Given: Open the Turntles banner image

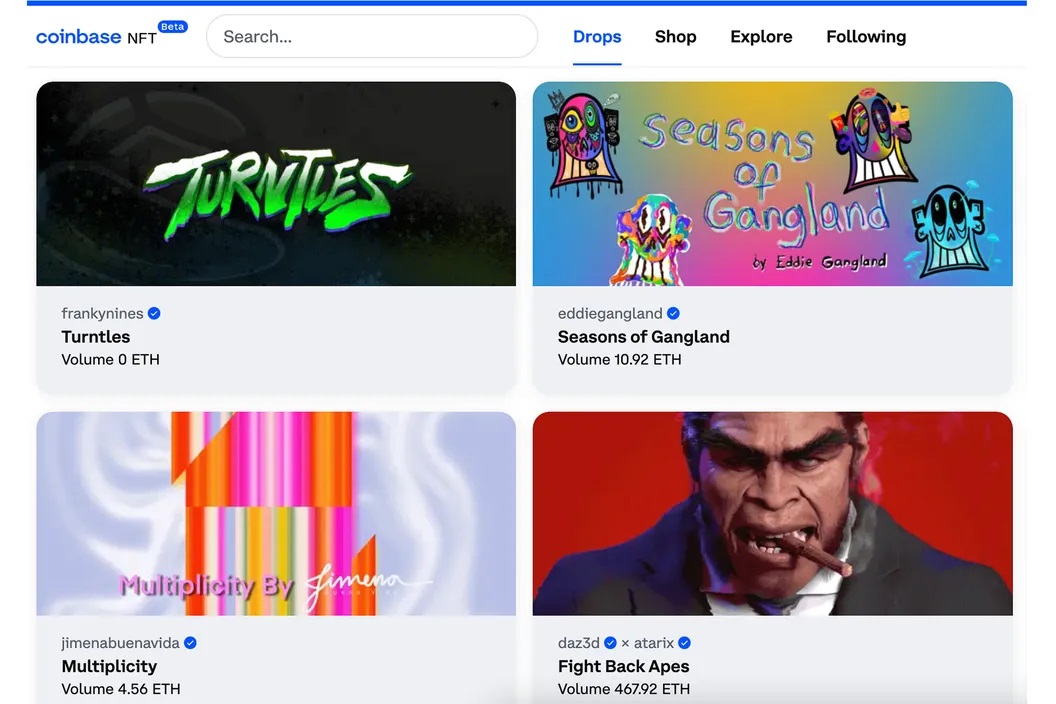Looking at the screenshot, I should pos(276,184).
